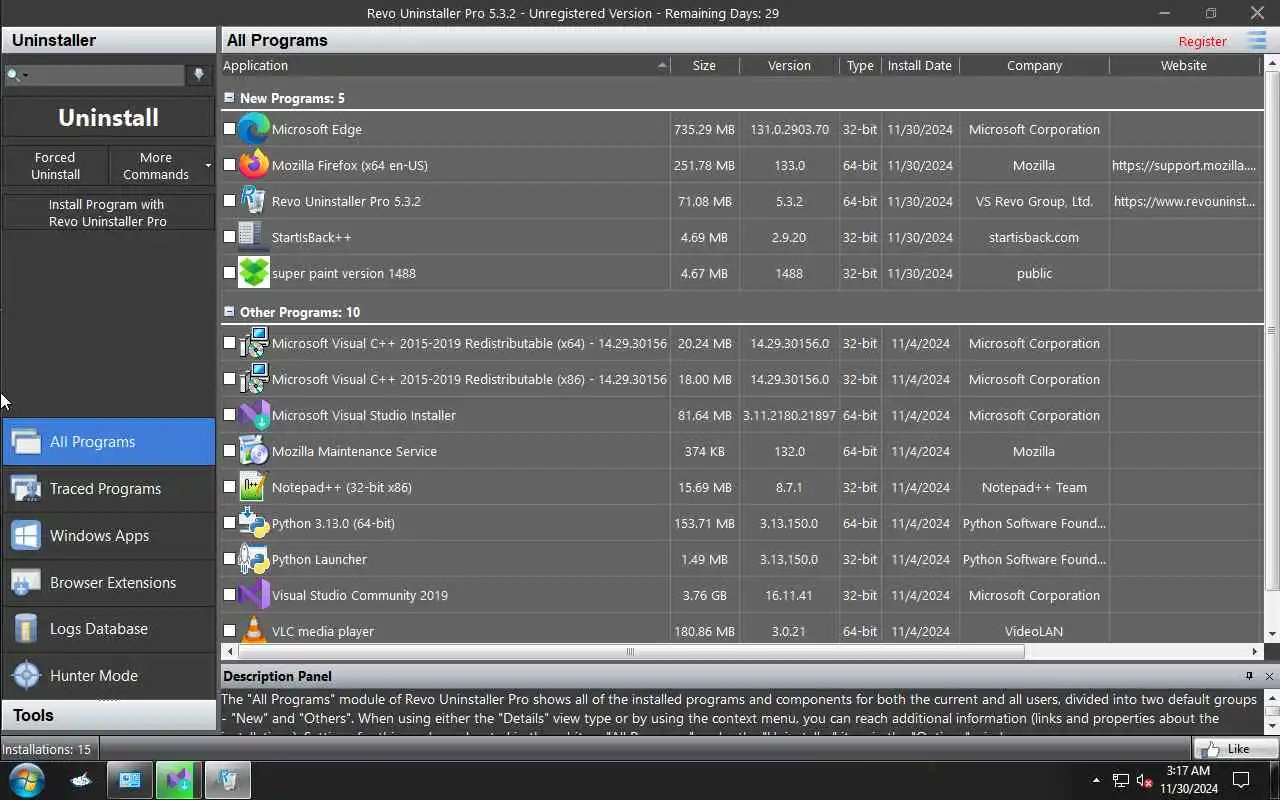Open the view options hamburger icon
The height and width of the screenshot is (800, 1280).
point(1257,40)
